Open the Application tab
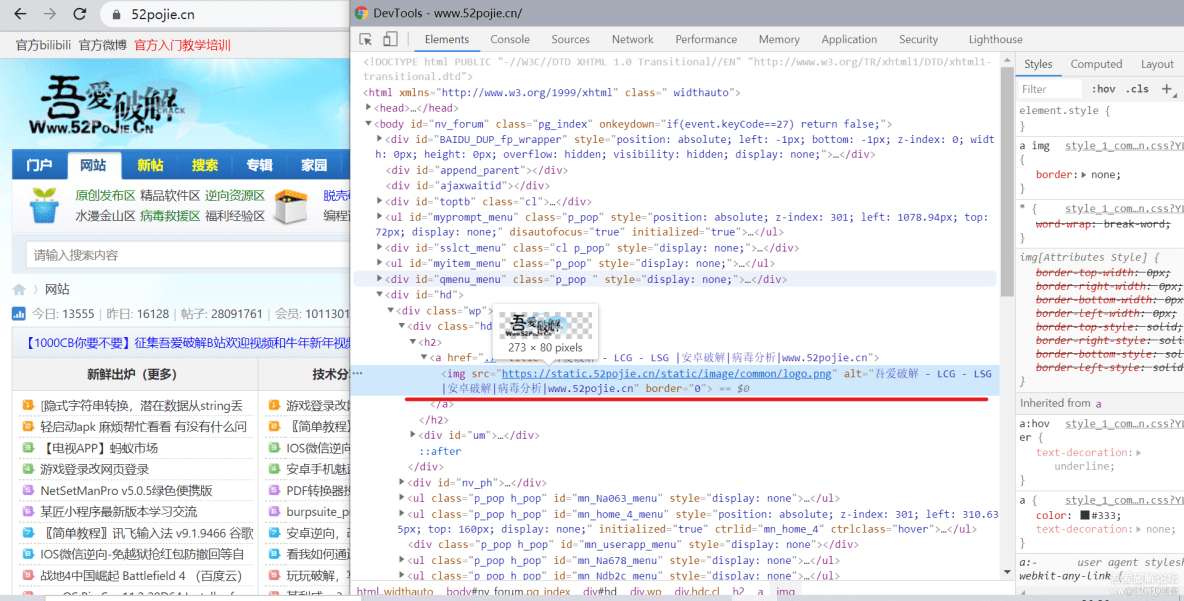Image resolution: width=1184 pixels, height=601 pixels. [849, 39]
